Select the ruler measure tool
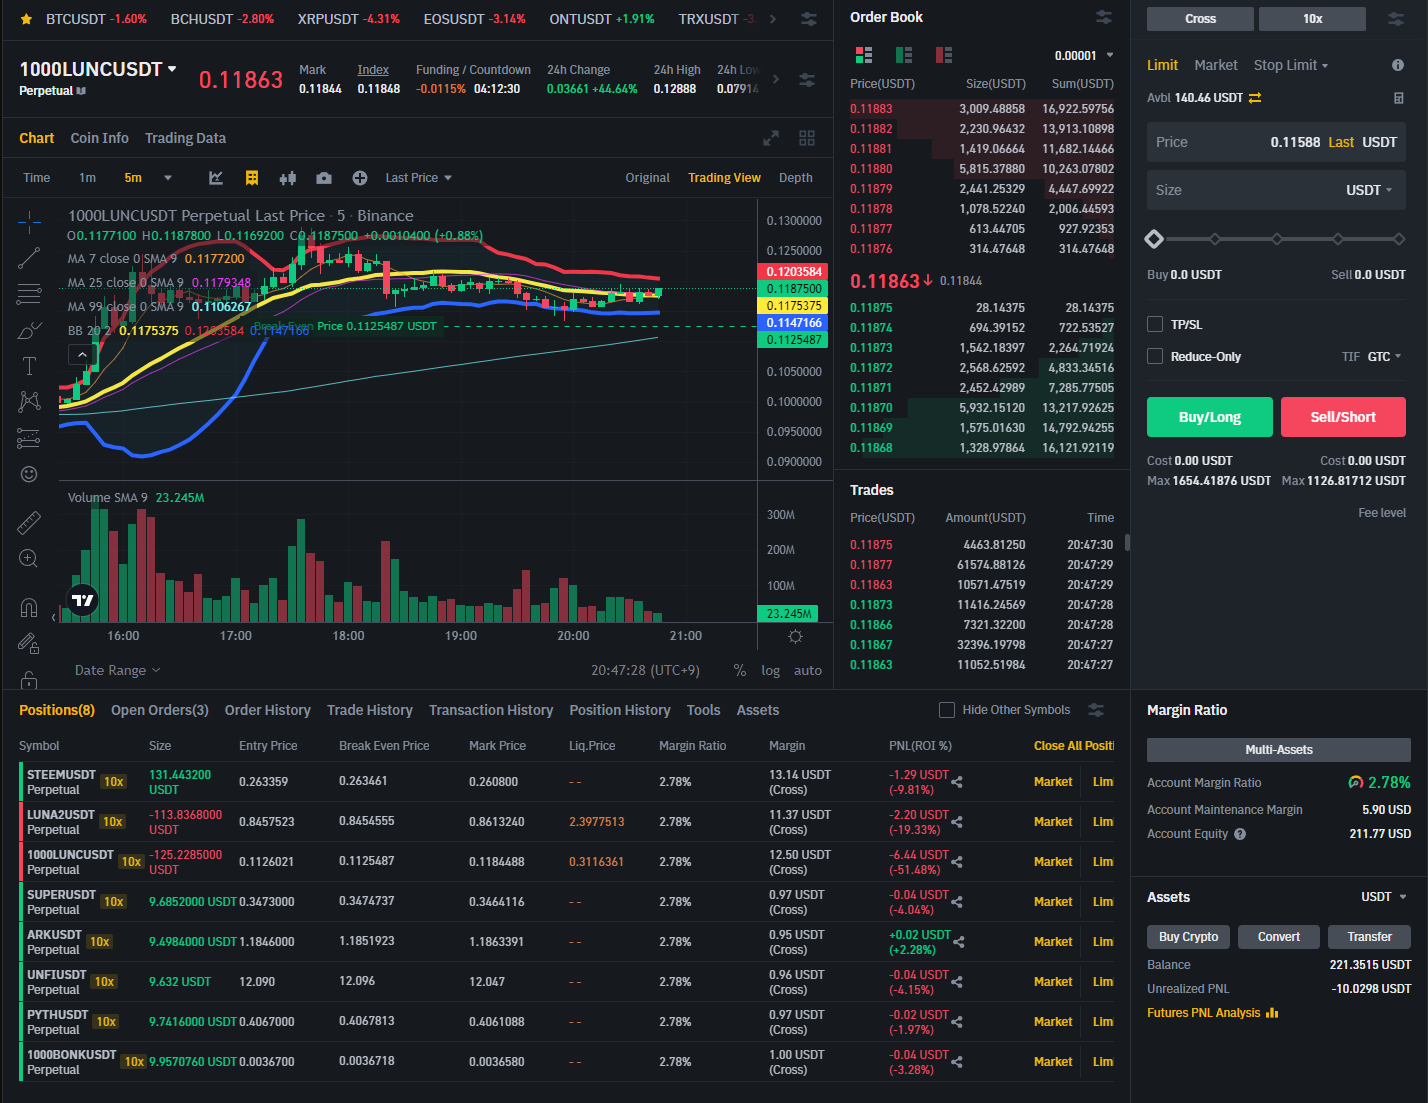Image resolution: width=1428 pixels, height=1103 pixels. click(x=29, y=522)
